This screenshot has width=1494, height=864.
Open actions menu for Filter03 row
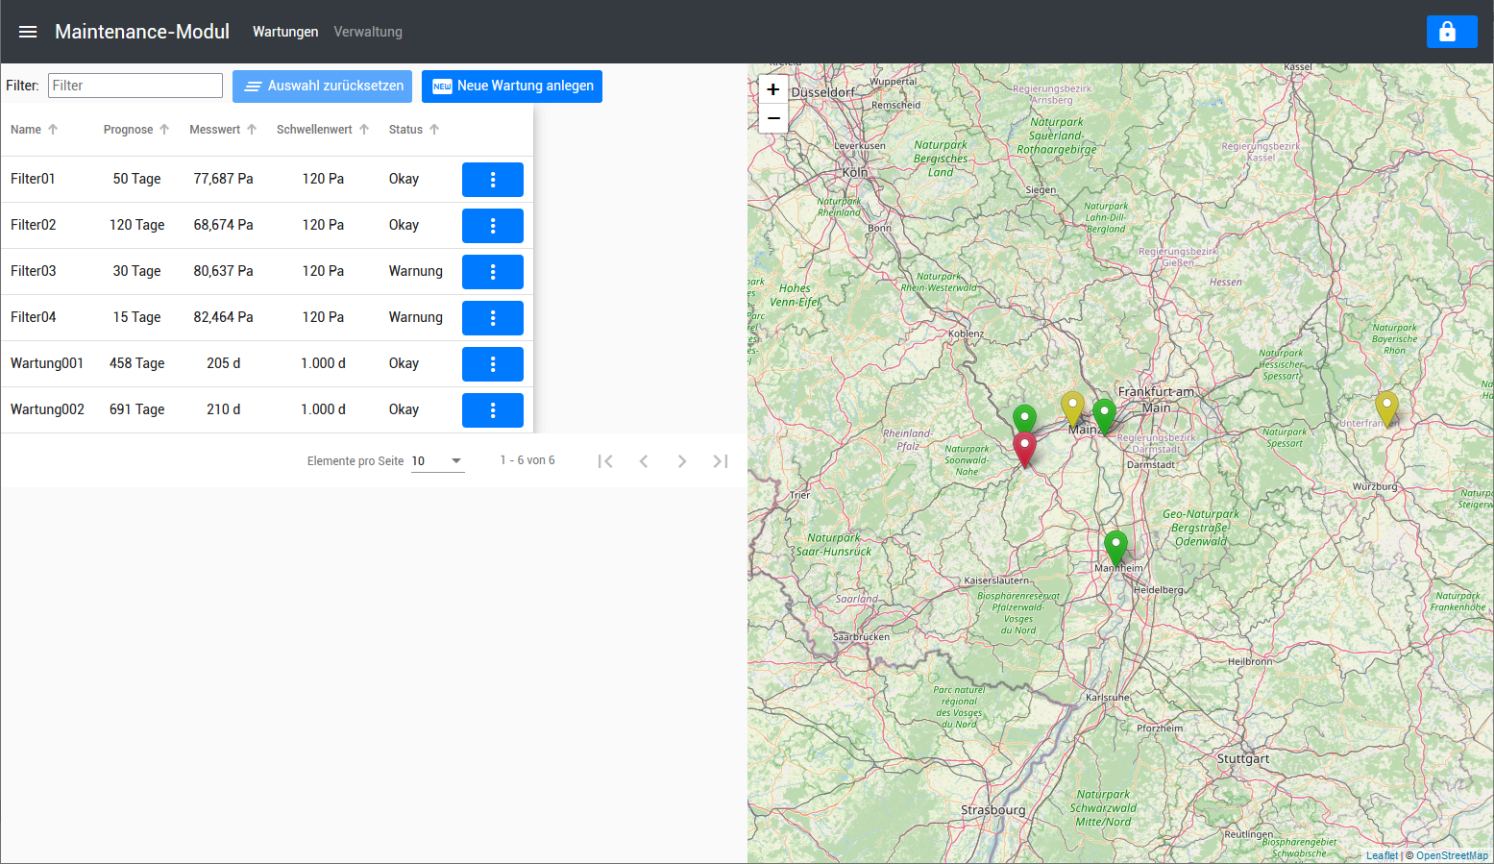pyautogui.click(x=492, y=272)
